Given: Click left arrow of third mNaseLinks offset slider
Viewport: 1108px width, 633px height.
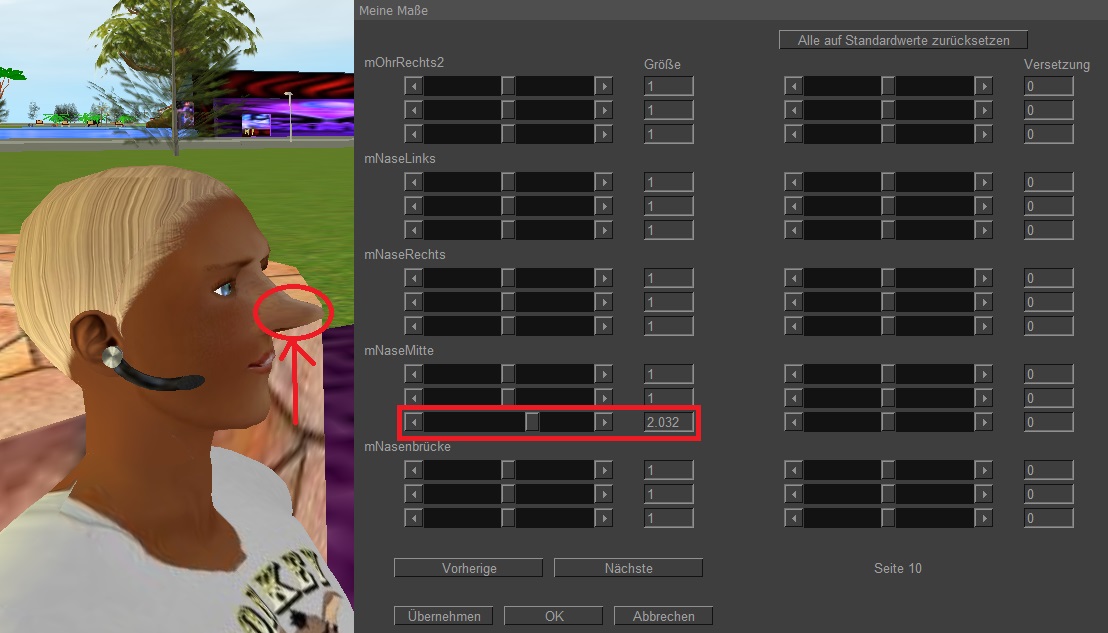Looking at the screenshot, I should tap(793, 230).
